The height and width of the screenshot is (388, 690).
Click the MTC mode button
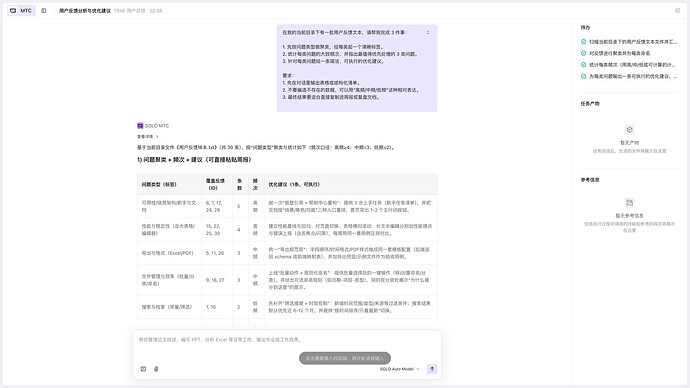pyautogui.click(x=21, y=11)
